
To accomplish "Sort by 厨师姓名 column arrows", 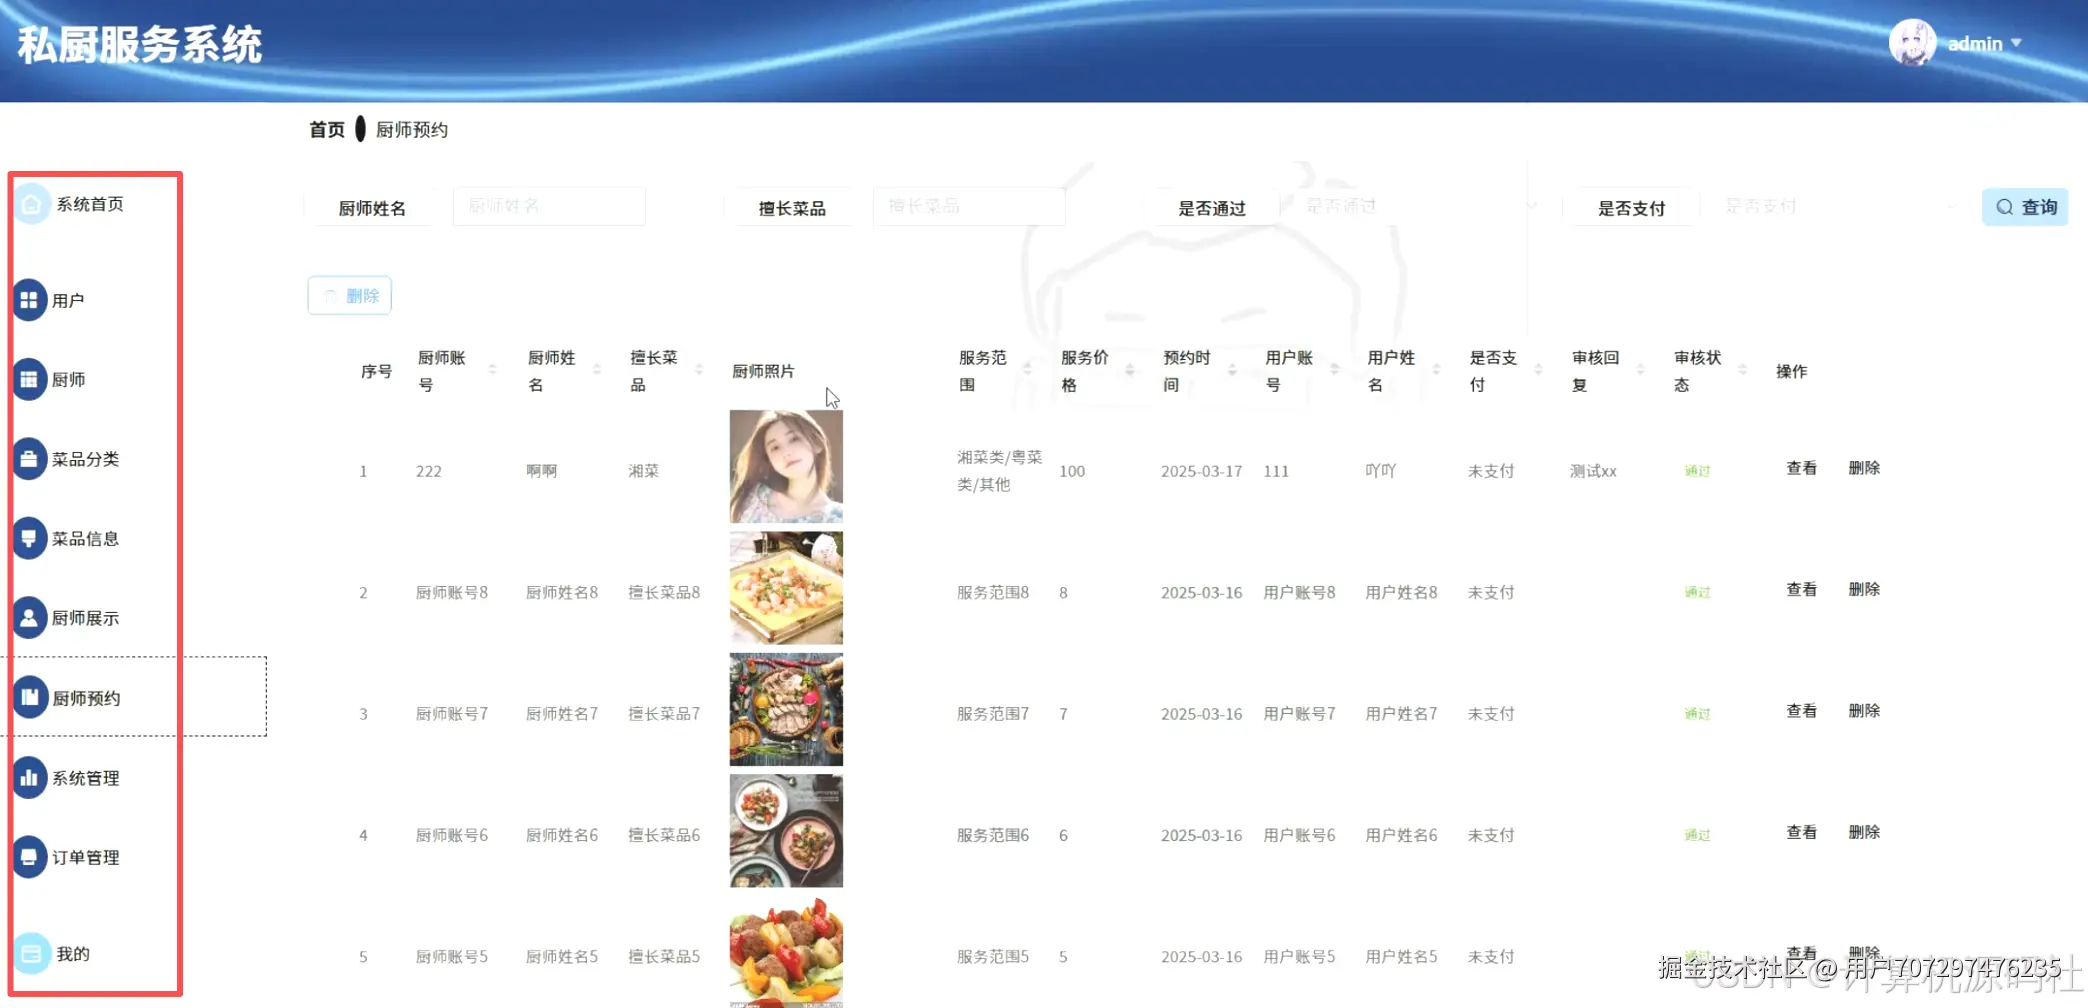I will 597,371.
